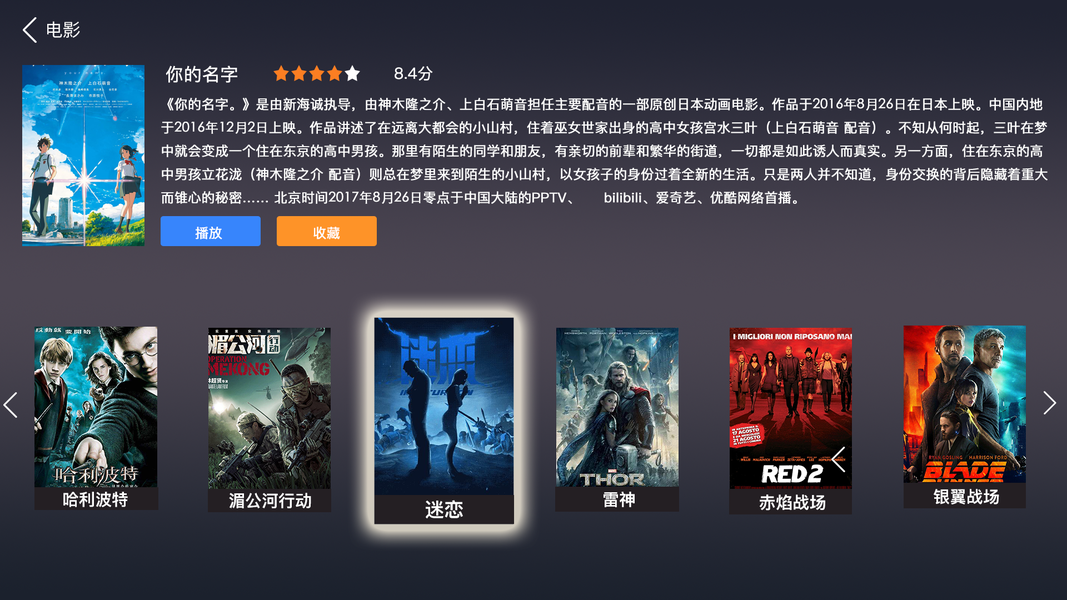Go back using the arrow beside 电影
The height and width of the screenshot is (600, 1067).
tap(29, 30)
